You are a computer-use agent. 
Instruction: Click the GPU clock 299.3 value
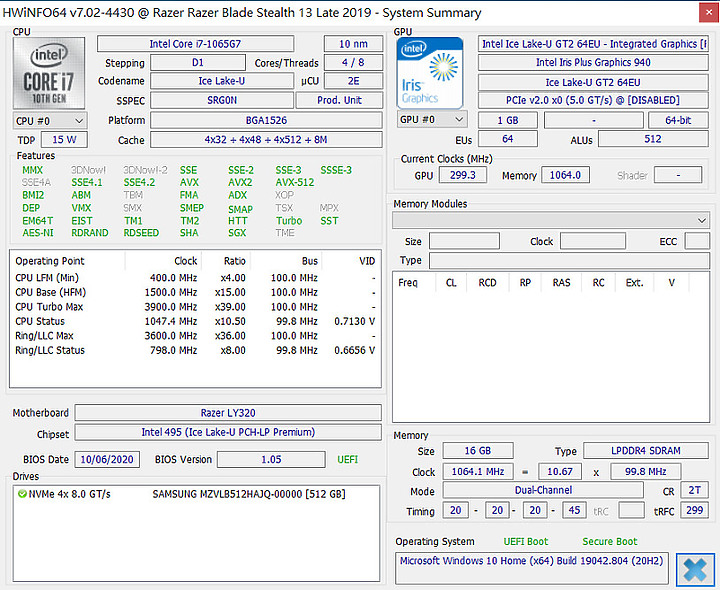pos(462,175)
